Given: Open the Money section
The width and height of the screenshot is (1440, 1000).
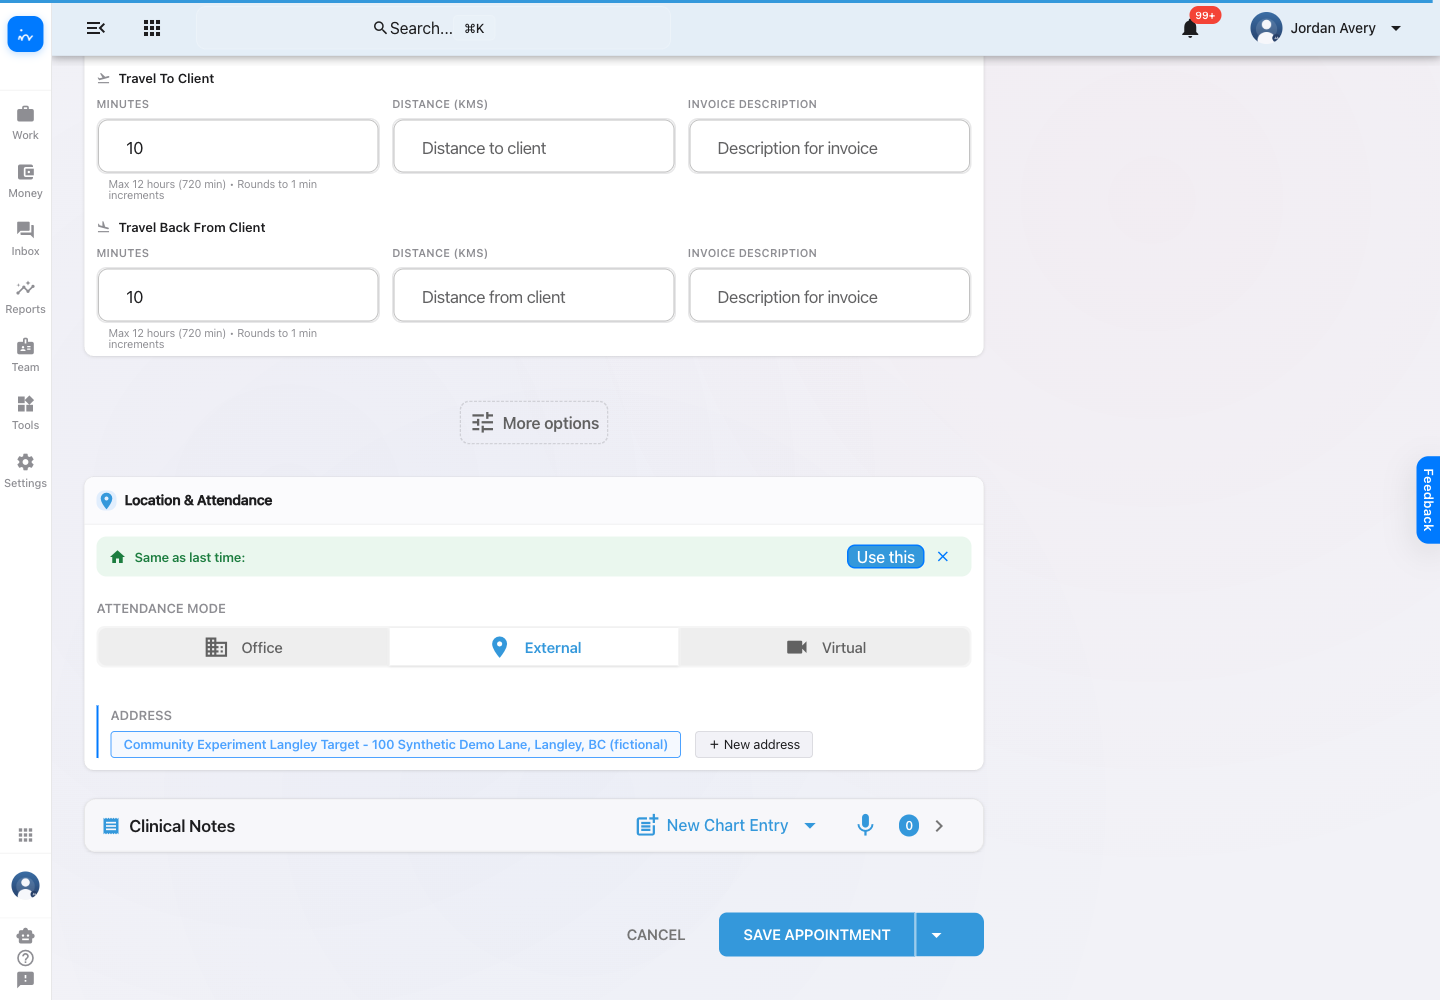Looking at the screenshot, I should [x=25, y=181].
